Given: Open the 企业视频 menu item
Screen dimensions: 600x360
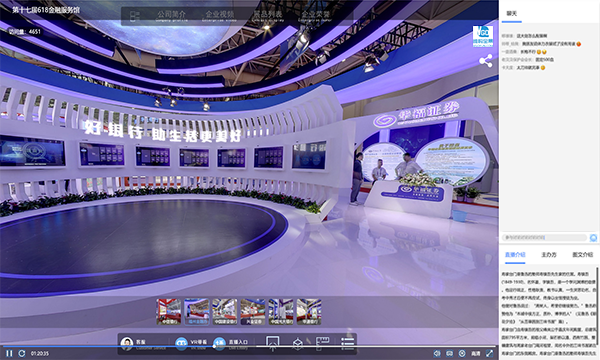Looking at the screenshot, I should click(220, 15).
